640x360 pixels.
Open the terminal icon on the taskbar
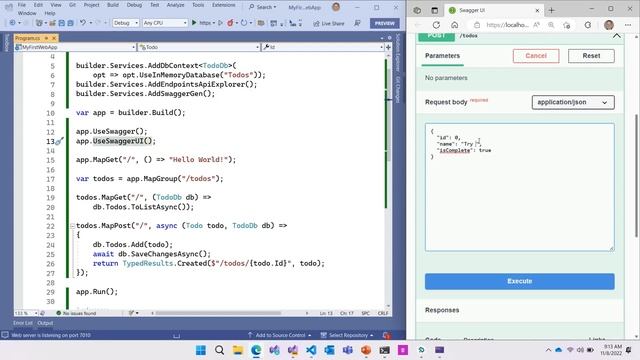pos(384,350)
